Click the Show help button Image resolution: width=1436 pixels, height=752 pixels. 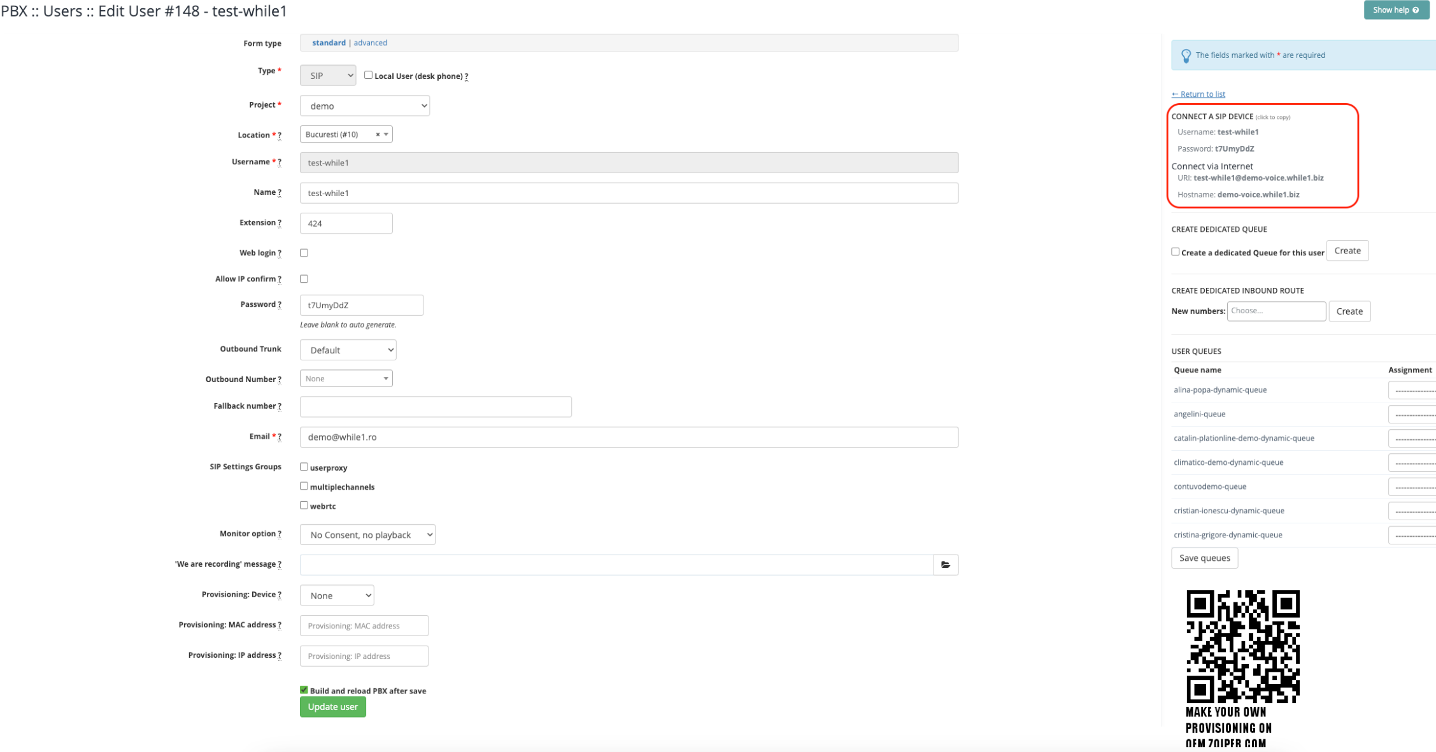coord(1395,10)
